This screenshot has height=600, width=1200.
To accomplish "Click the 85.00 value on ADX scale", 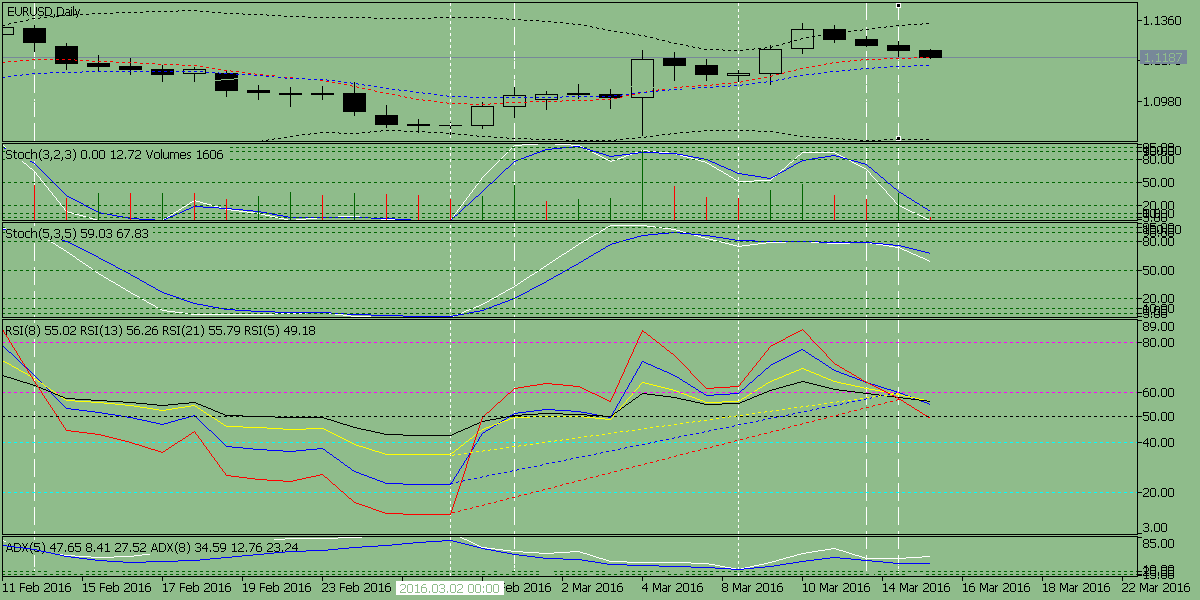I will [1160, 545].
